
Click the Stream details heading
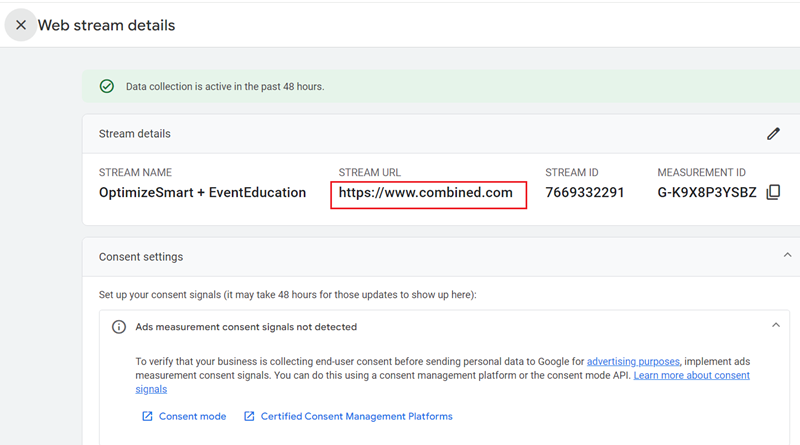point(135,134)
